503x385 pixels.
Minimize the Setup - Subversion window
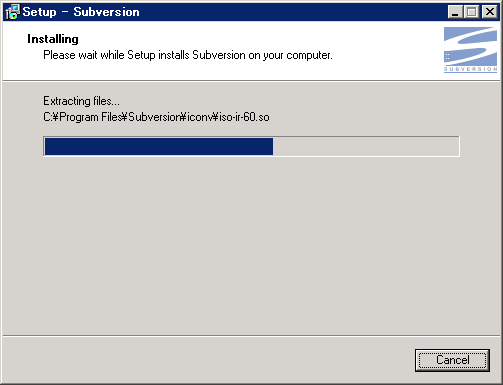[x=455, y=12]
